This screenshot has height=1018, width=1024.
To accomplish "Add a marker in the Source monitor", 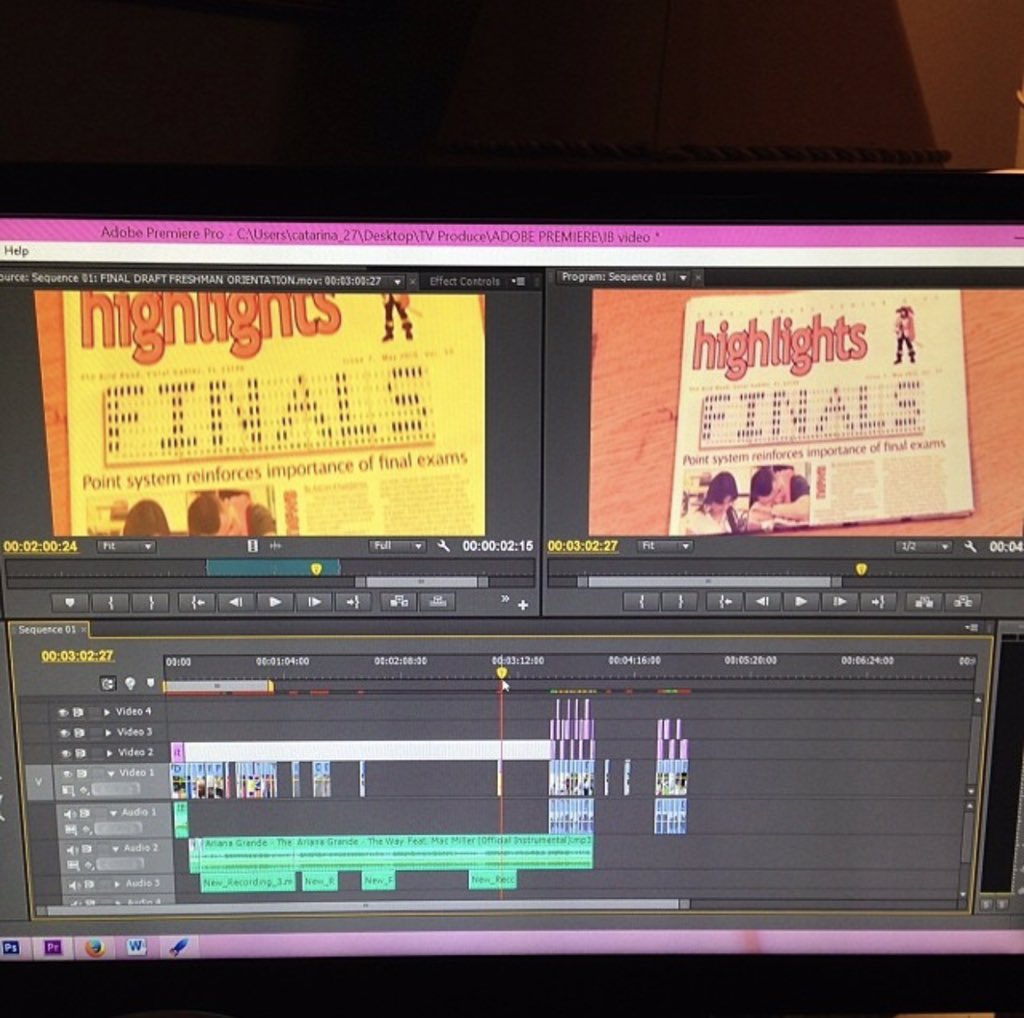I will [x=69, y=602].
